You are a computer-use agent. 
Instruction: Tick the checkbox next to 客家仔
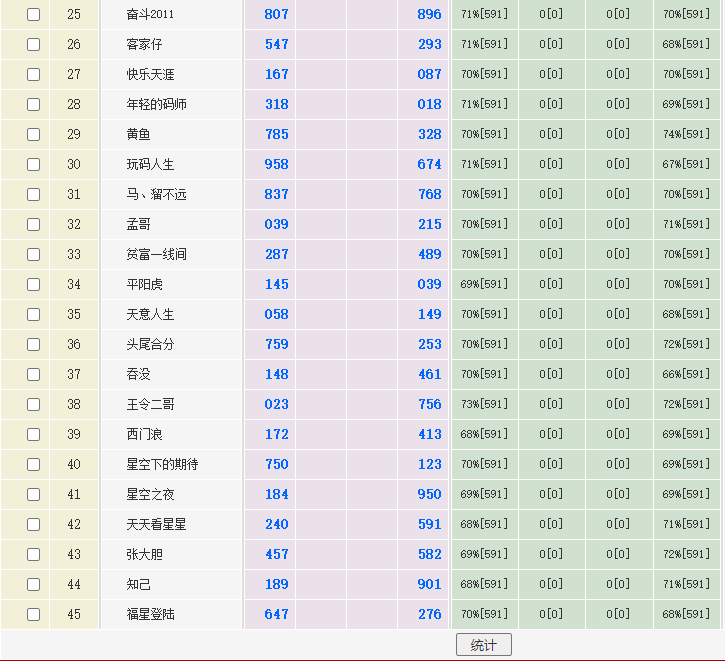point(33,45)
